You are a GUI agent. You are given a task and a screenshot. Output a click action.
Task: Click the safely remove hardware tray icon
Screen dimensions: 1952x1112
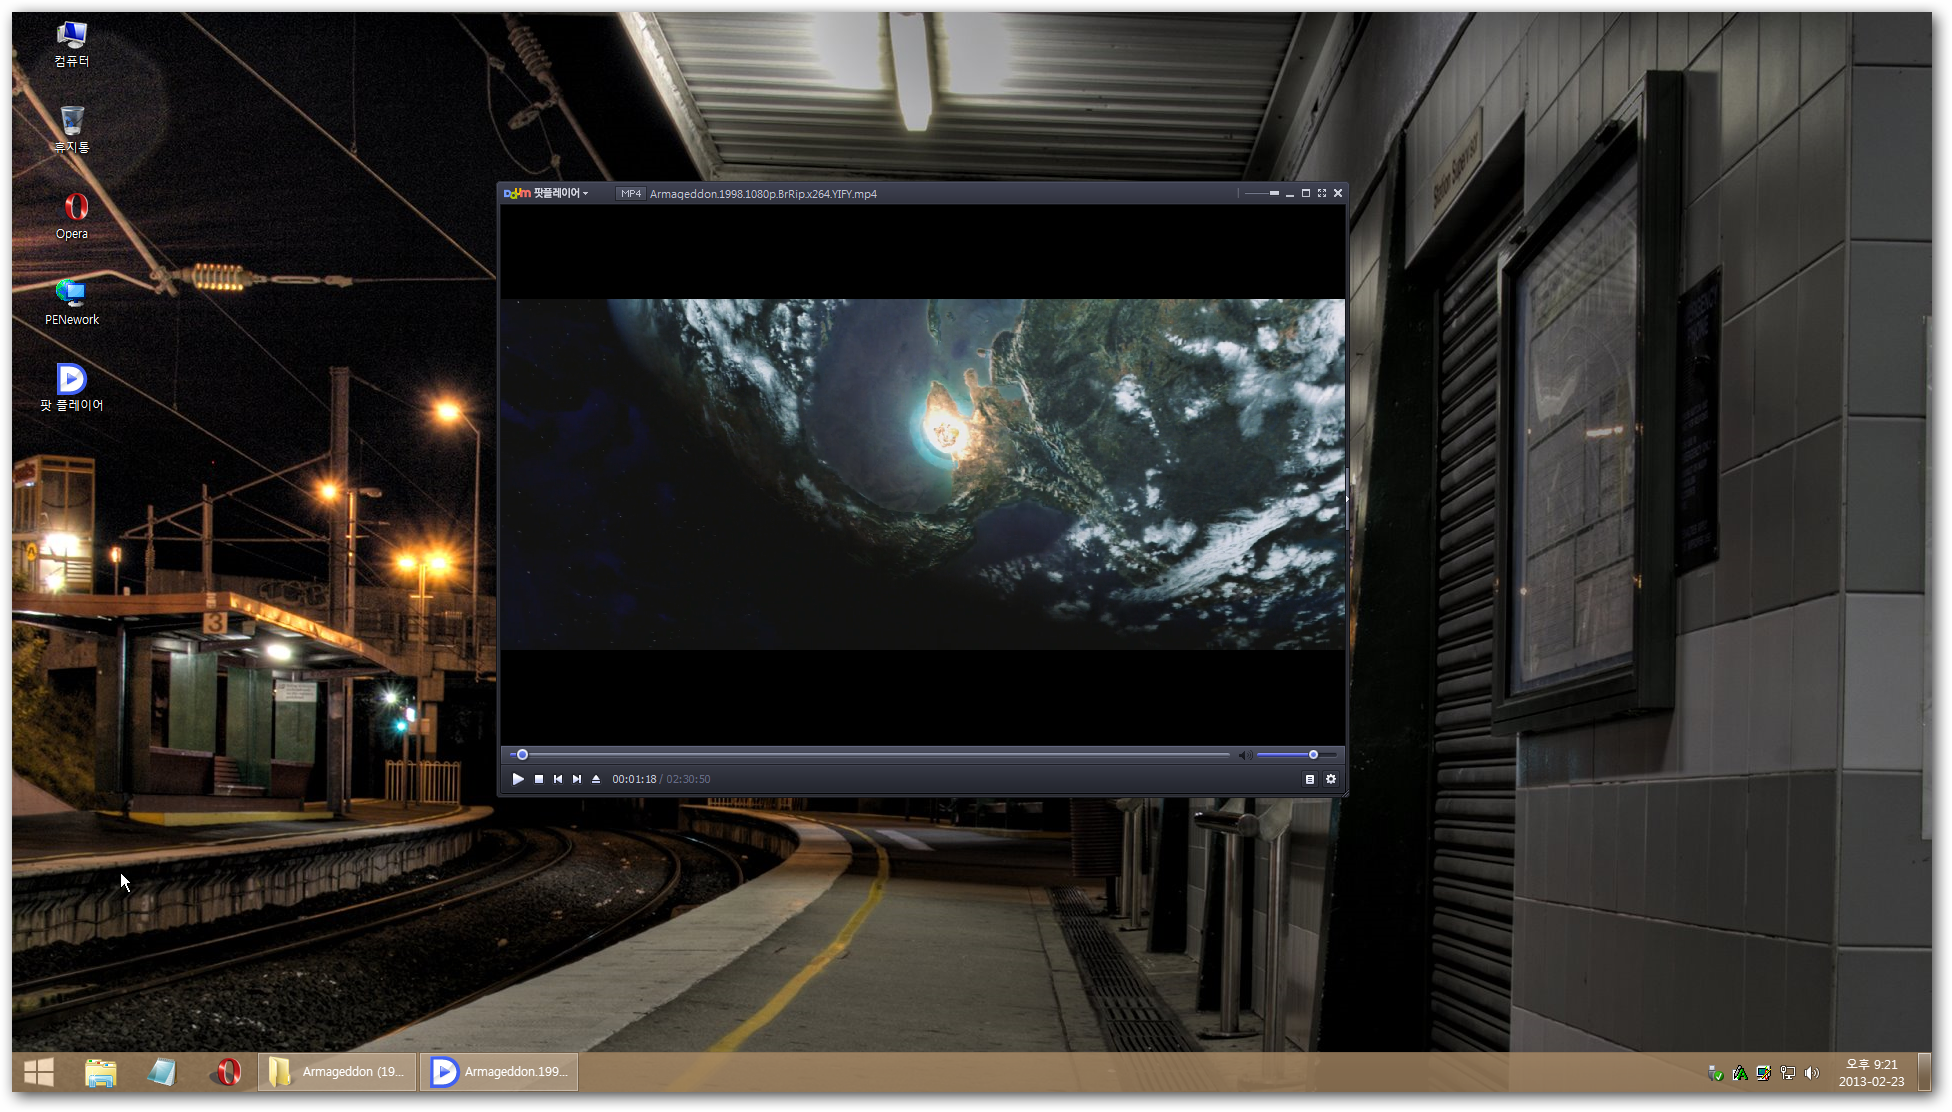coord(1715,1073)
